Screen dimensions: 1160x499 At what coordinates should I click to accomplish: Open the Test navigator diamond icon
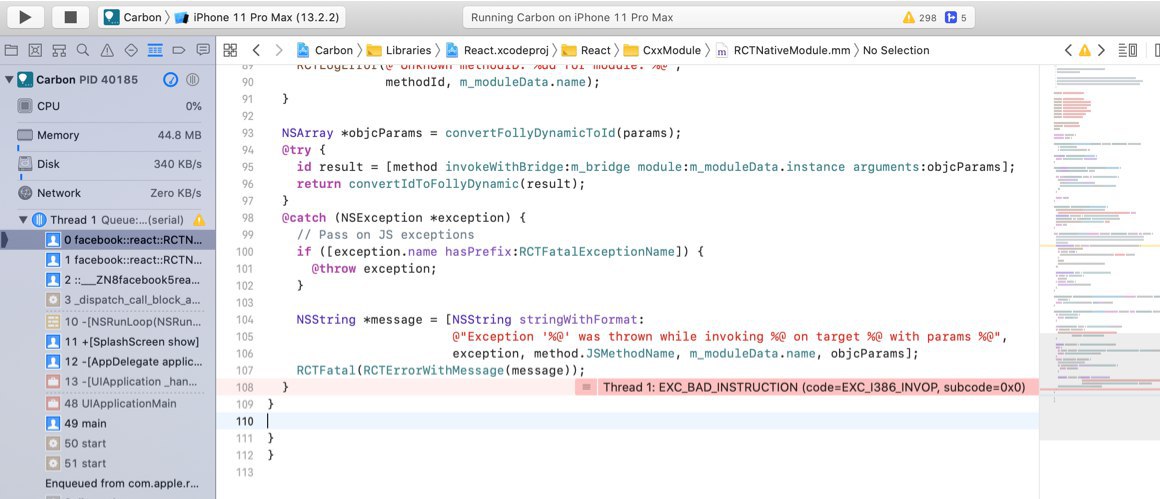(x=131, y=50)
